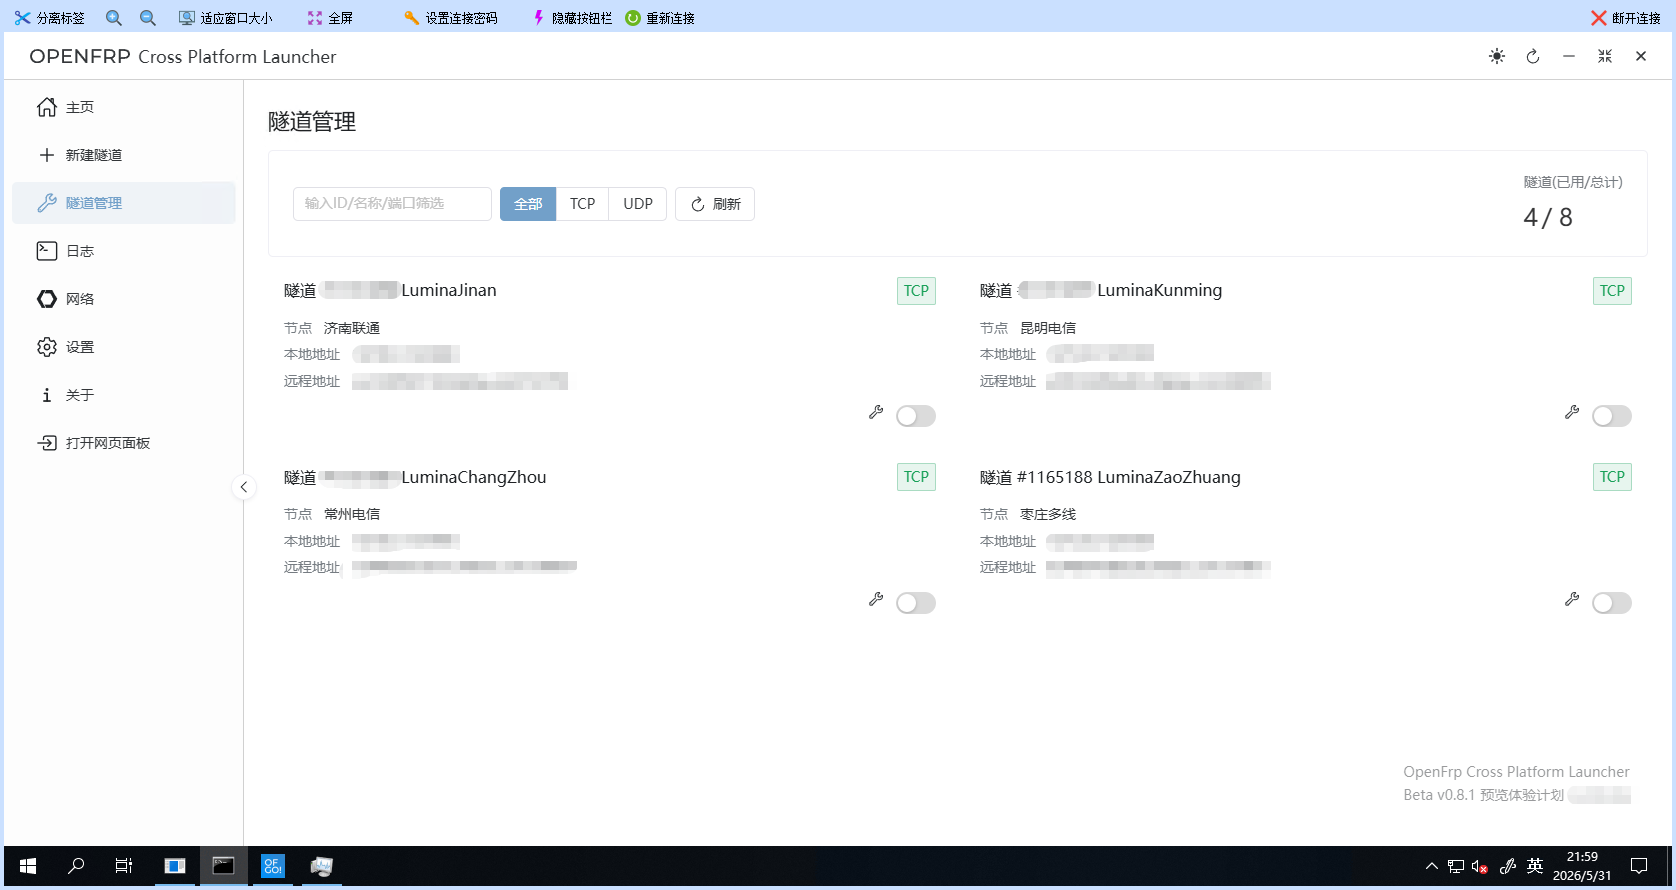
Task: Filter tunnels by UDP
Action: [x=638, y=204]
